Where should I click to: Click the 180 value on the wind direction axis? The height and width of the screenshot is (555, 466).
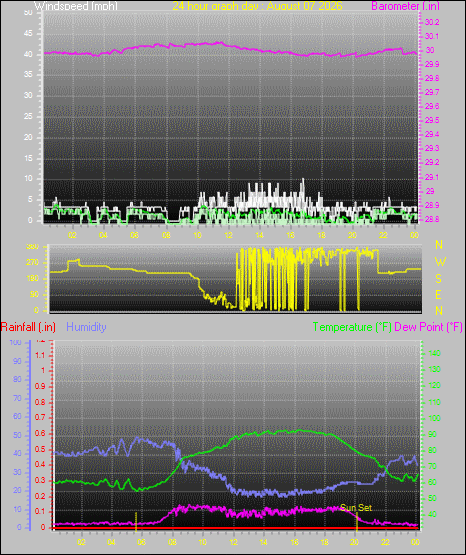coord(32,279)
